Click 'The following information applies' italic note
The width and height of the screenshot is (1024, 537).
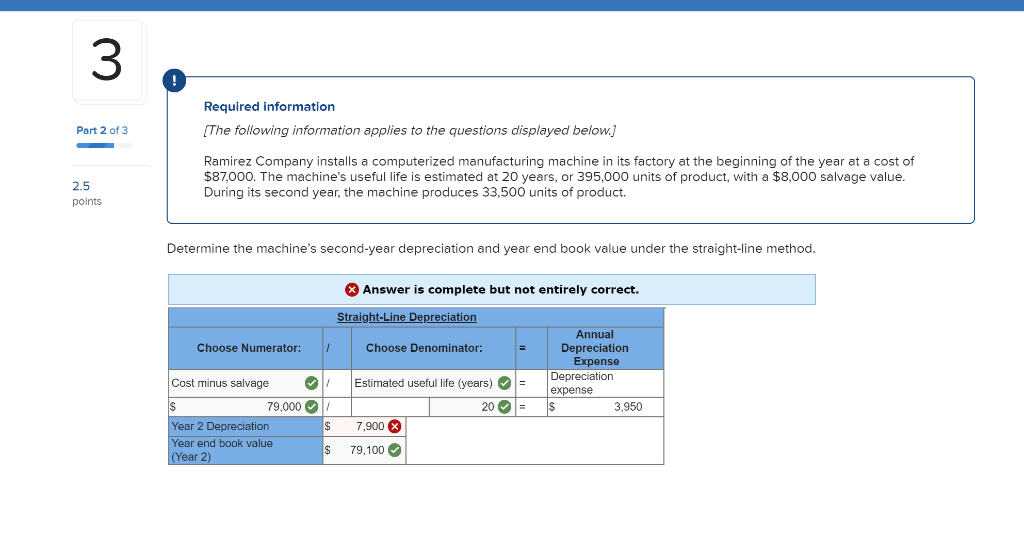410,131
